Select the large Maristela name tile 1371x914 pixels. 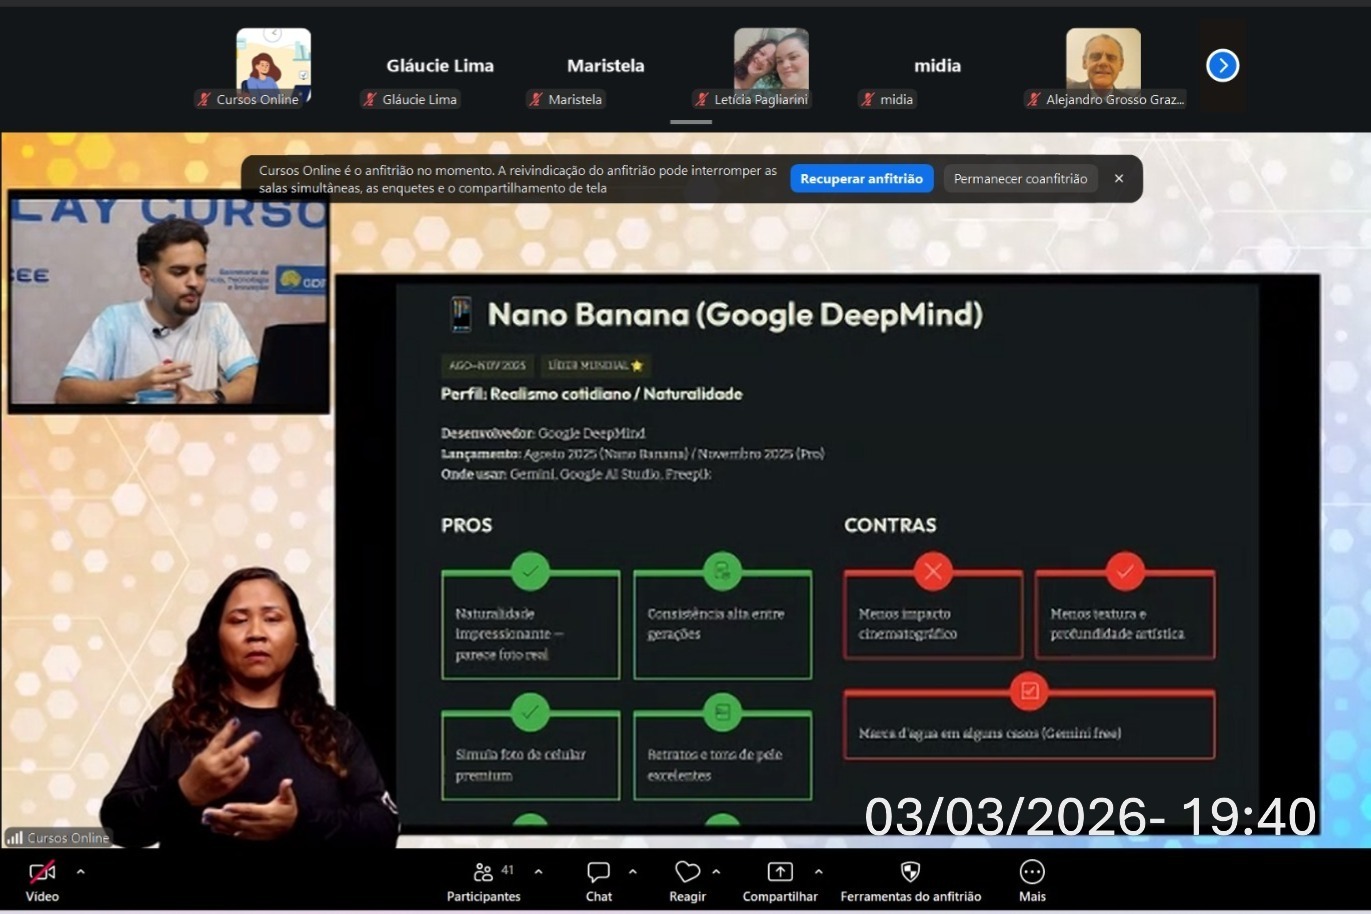[x=606, y=66]
